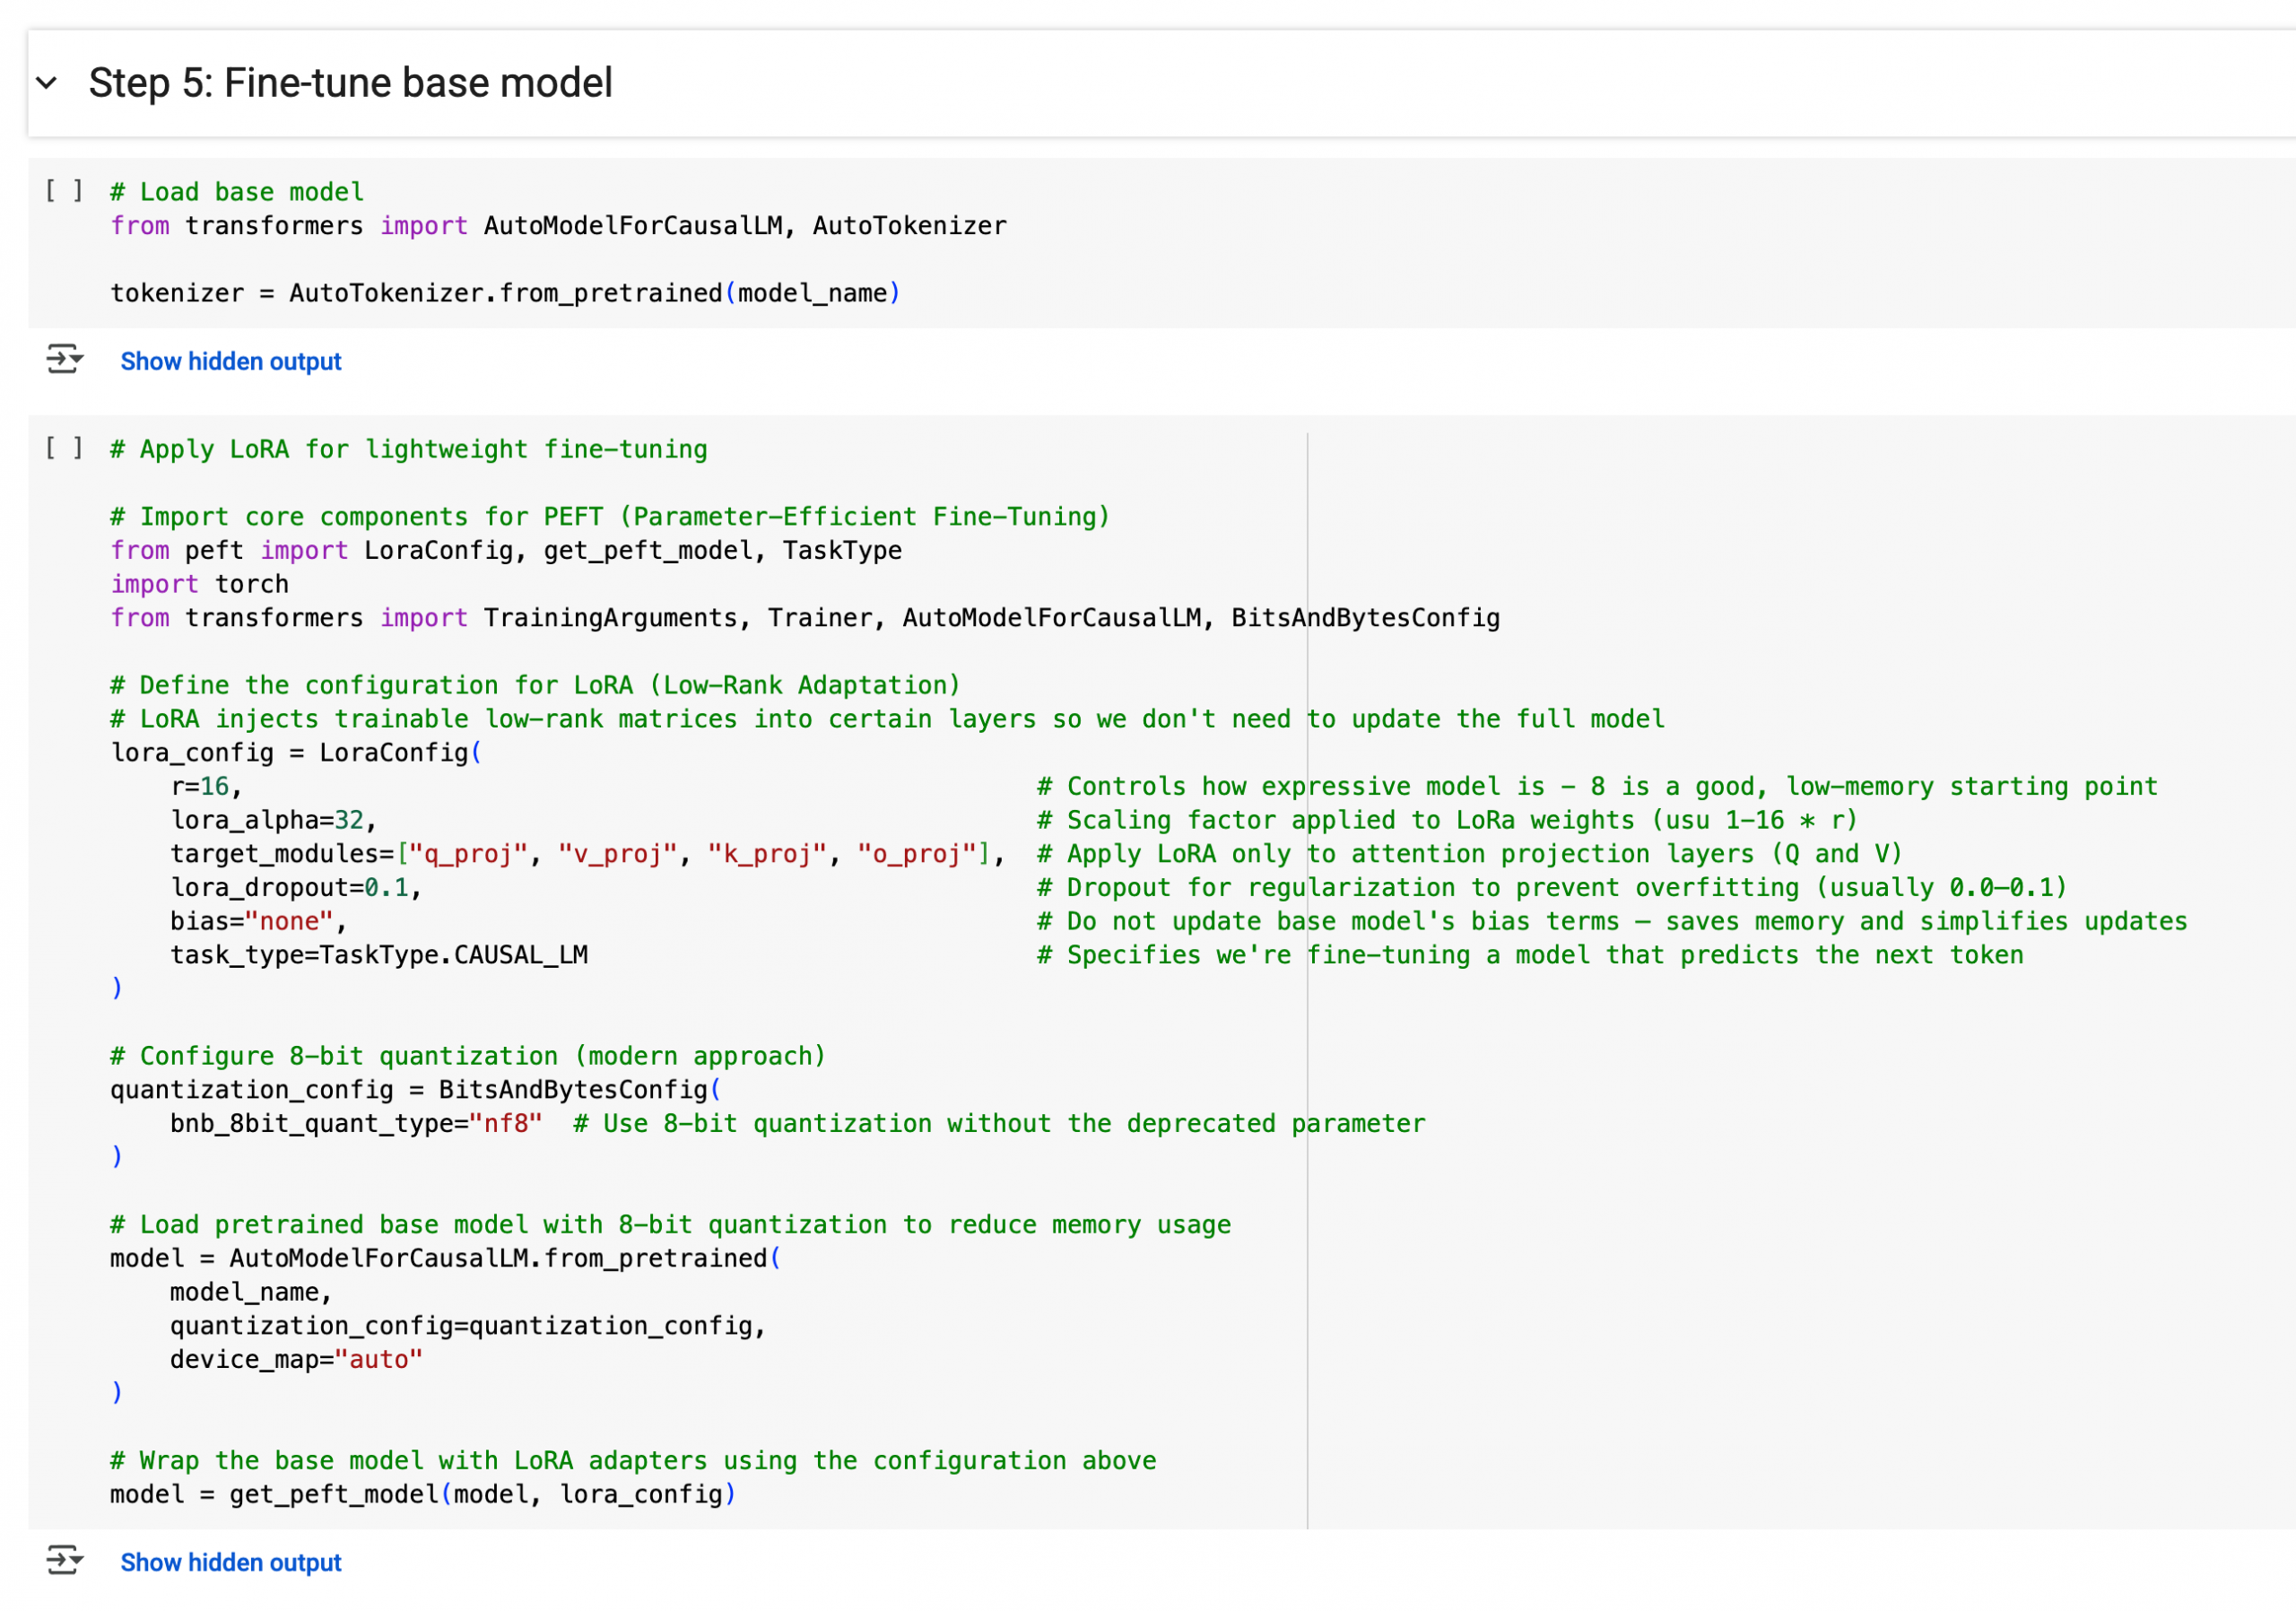Viewport: 2296px width, 1611px height.
Task: Run the Load base model cell
Action: click(x=63, y=191)
